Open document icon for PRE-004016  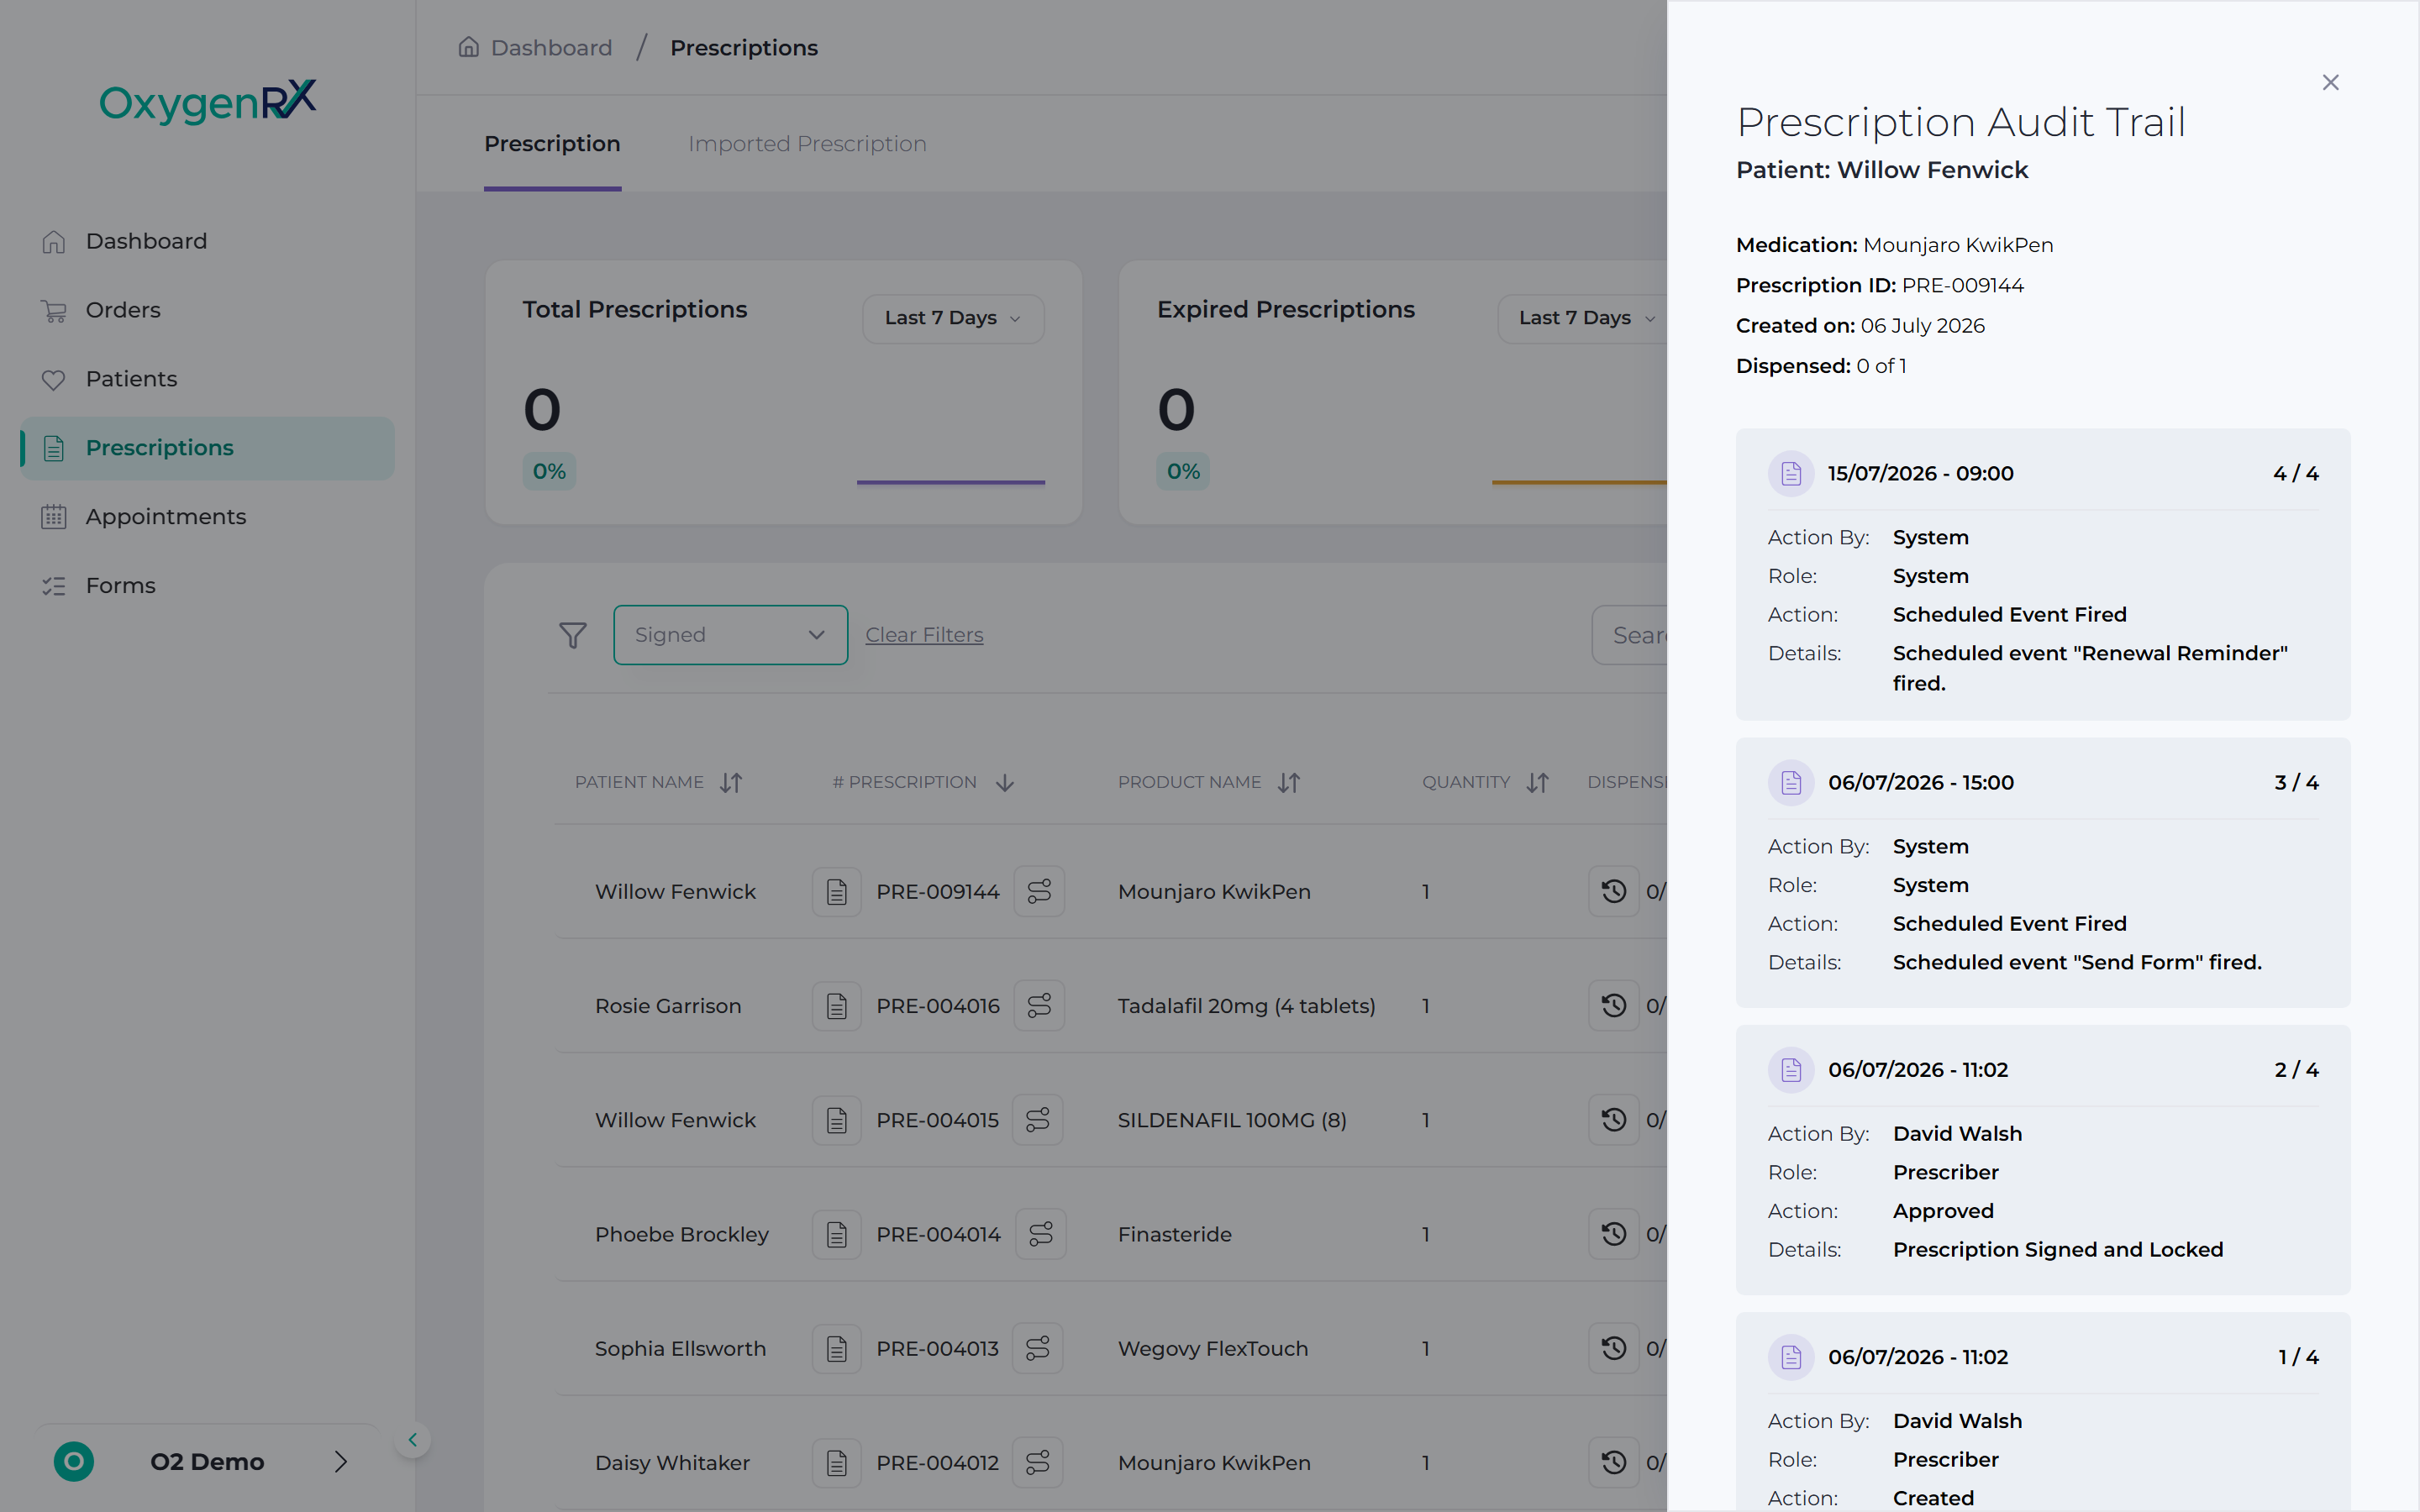pos(837,1005)
